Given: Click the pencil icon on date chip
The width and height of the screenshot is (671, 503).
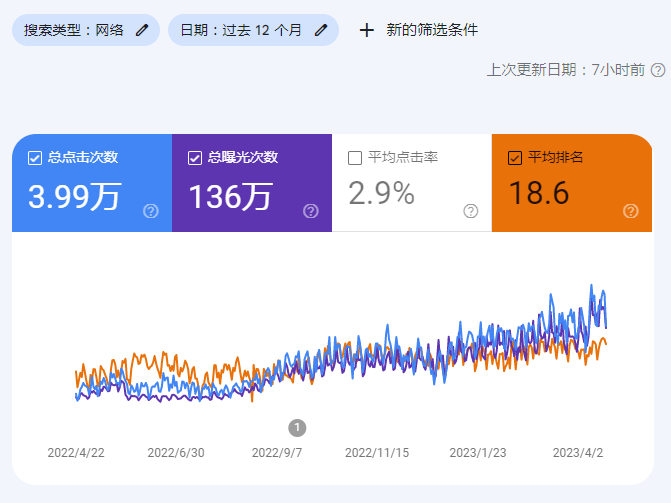Looking at the screenshot, I should coord(321,30).
